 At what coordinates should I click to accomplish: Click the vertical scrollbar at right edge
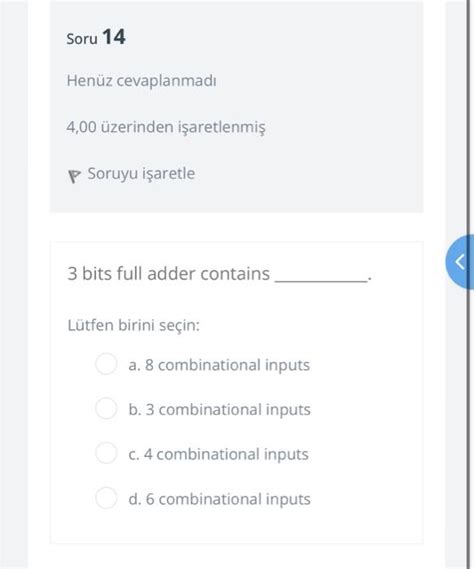[469, 284]
